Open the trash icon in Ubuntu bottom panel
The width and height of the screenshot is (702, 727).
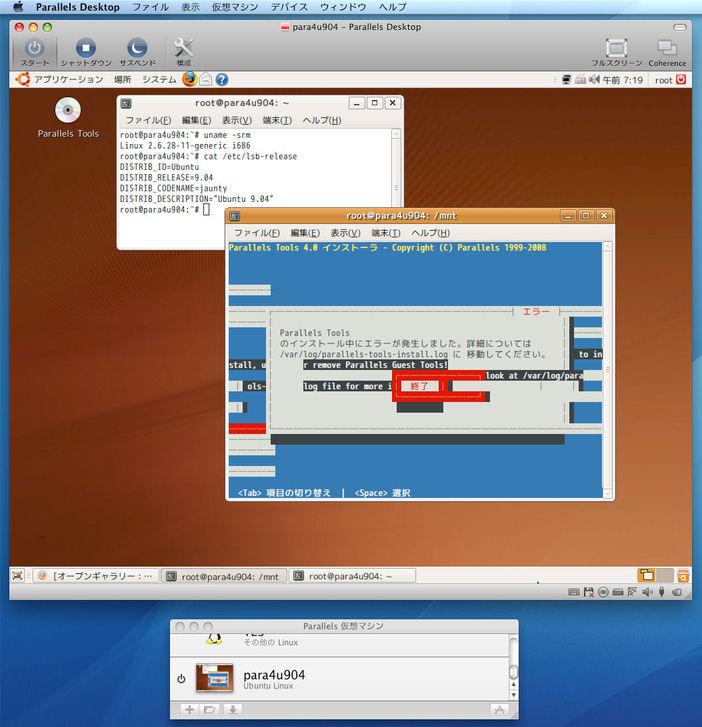(683, 576)
